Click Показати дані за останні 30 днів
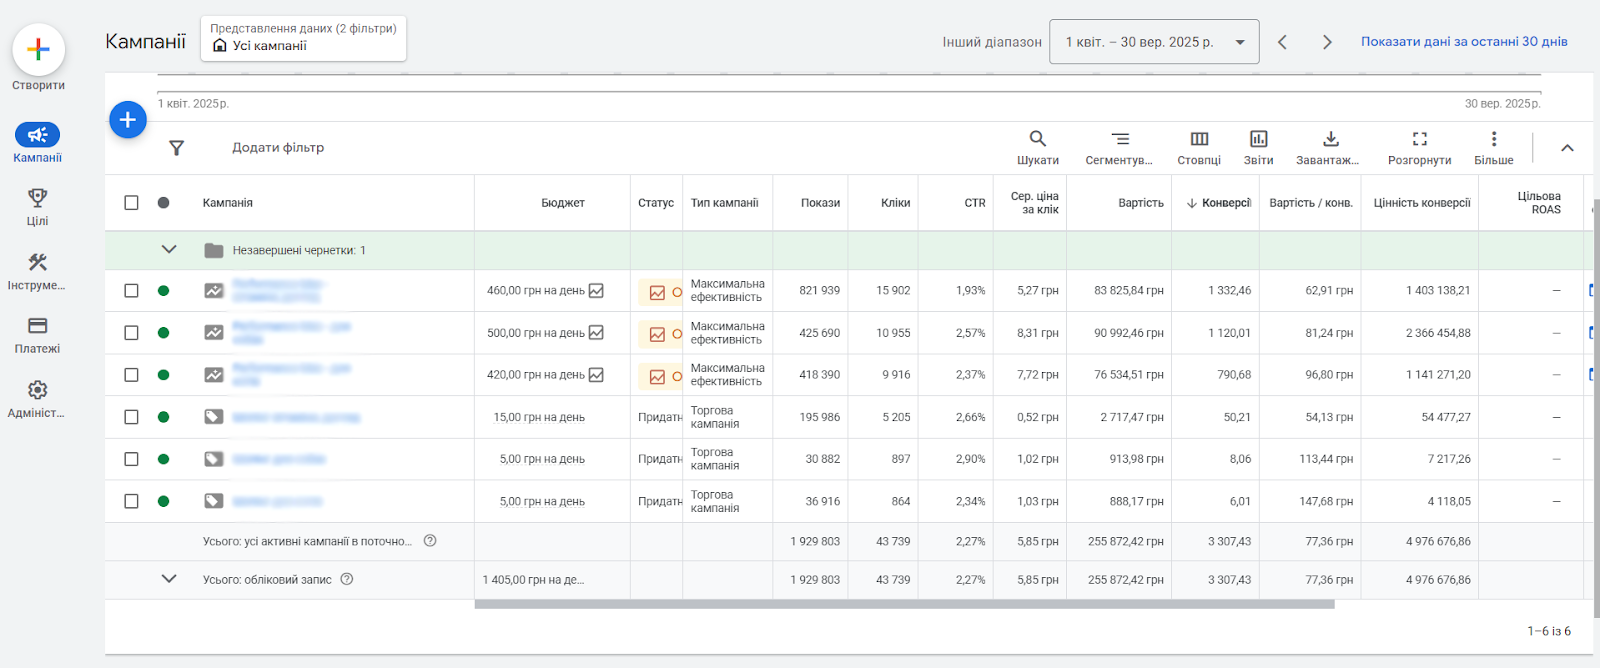1600x668 pixels. point(1463,42)
